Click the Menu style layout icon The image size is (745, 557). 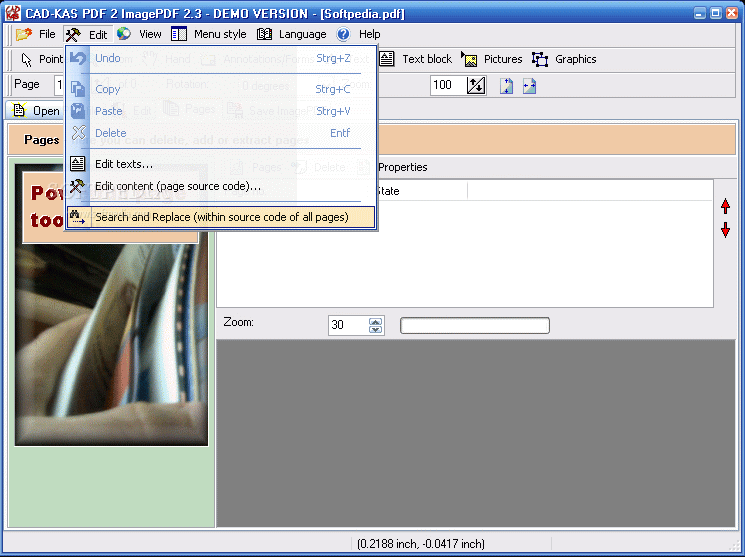pyautogui.click(x=179, y=34)
